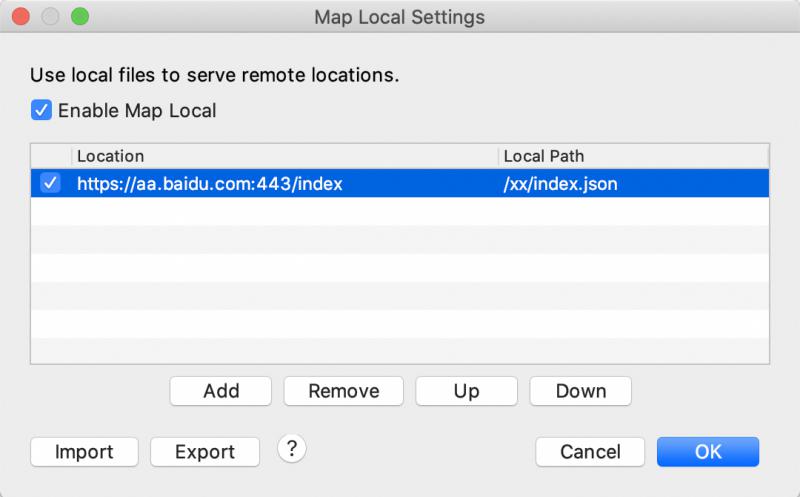This screenshot has width=800, height=497.
Task: Uncheck the aa.baidu.com mapping row checkbox
Action: pos(51,183)
